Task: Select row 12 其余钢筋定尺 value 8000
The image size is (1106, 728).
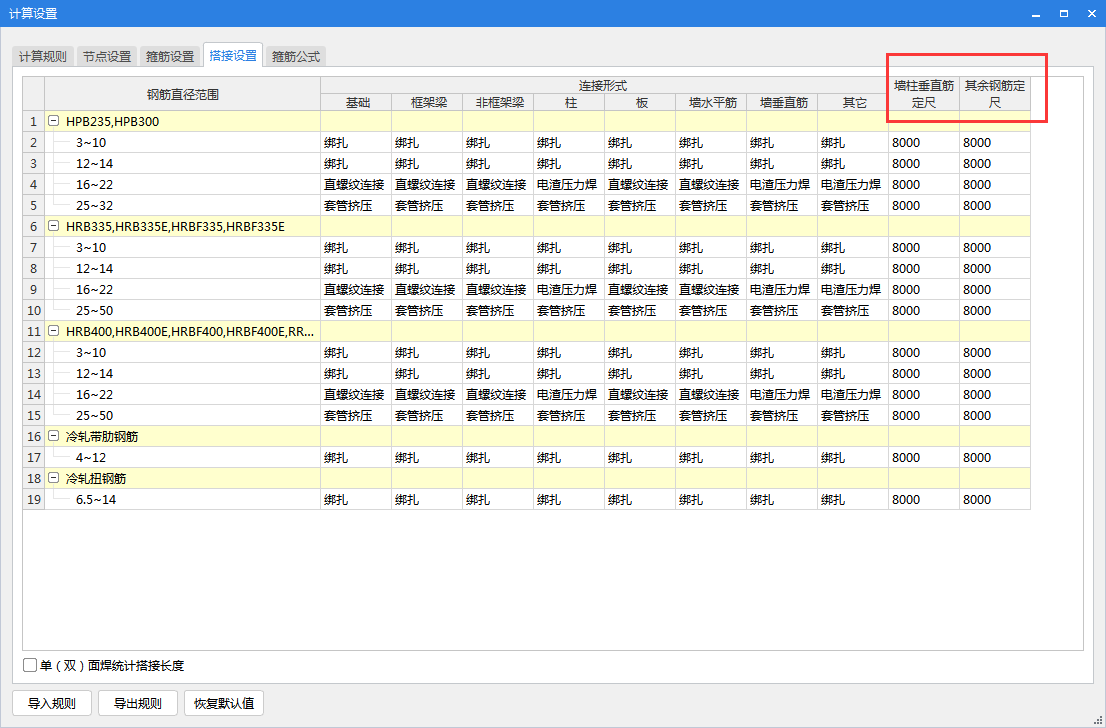Action: coord(995,352)
